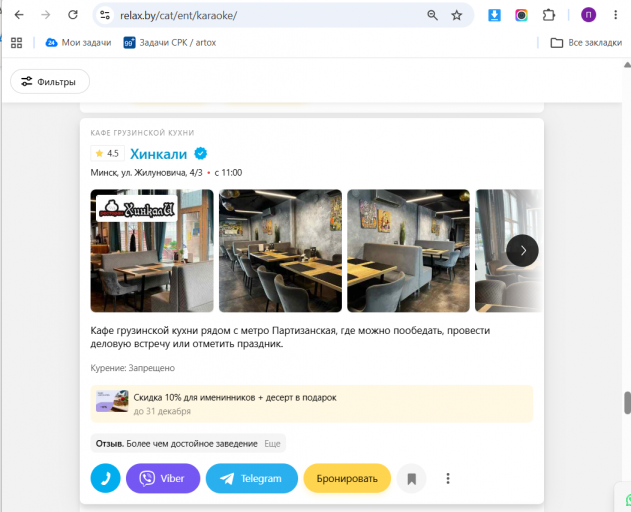
Task: Contact the venue via Telegram button
Action: click(252, 478)
